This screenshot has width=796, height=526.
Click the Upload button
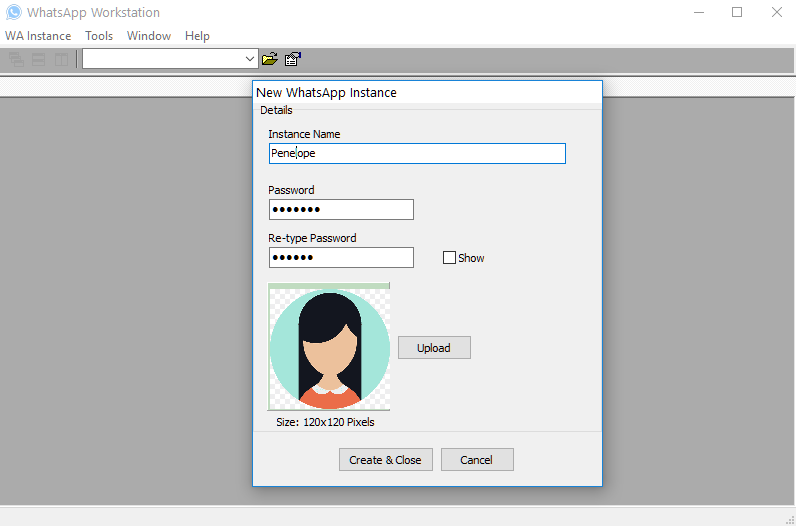click(x=434, y=348)
